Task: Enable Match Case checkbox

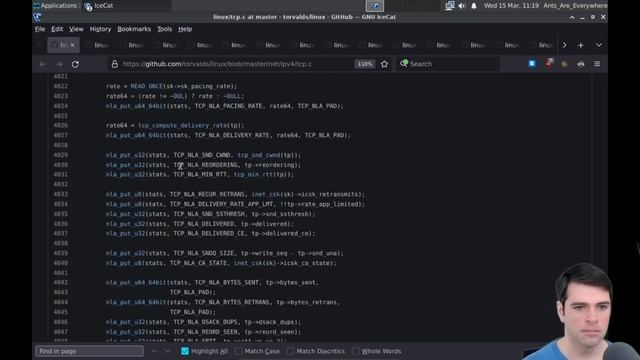Action: (238, 351)
